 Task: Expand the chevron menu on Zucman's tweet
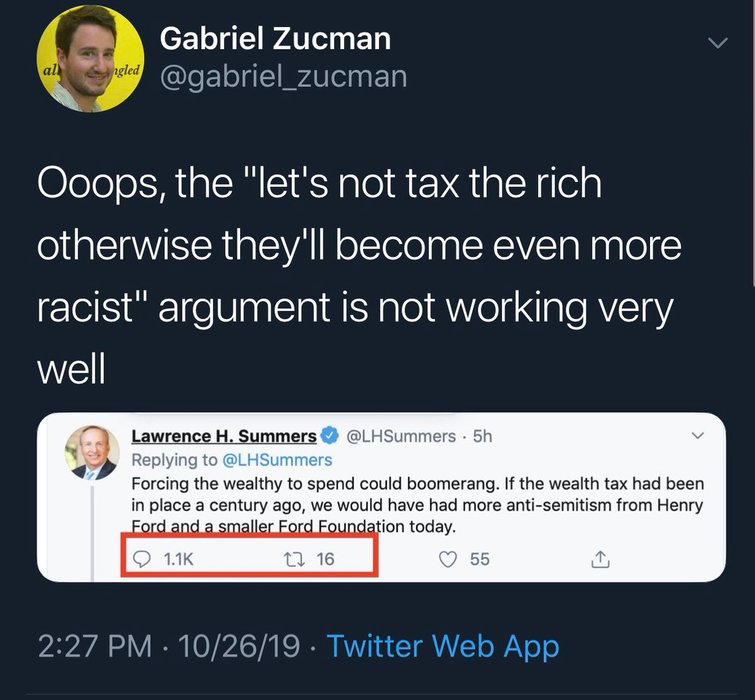click(x=716, y=43)
